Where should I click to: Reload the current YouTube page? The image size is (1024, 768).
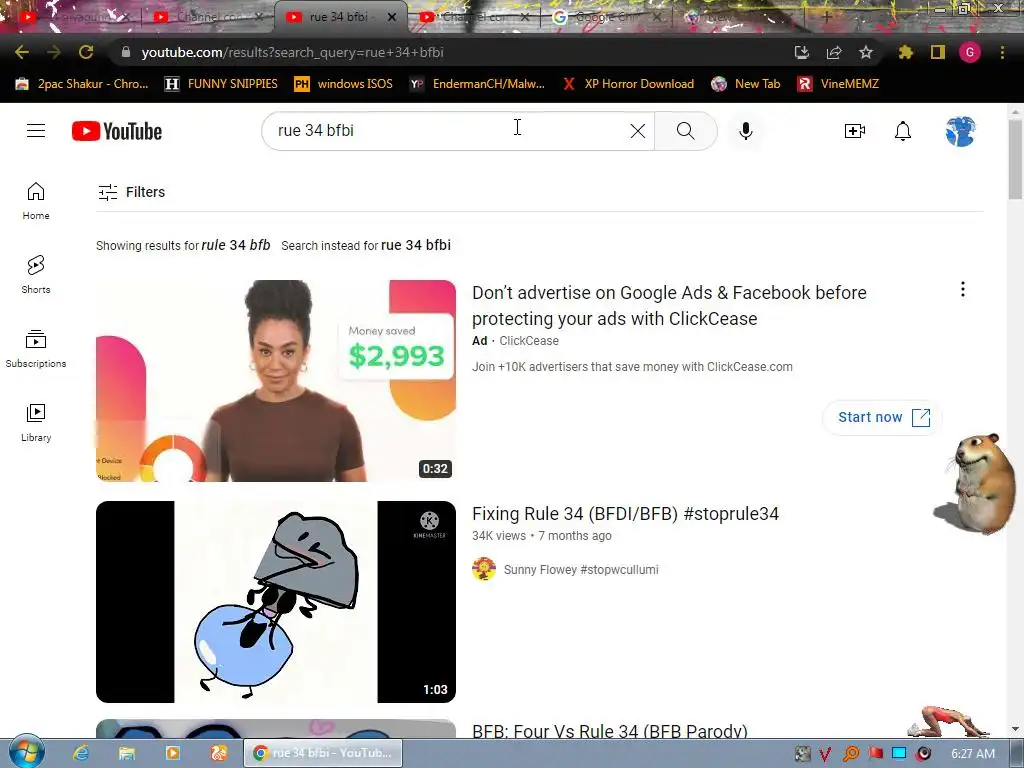86,52
